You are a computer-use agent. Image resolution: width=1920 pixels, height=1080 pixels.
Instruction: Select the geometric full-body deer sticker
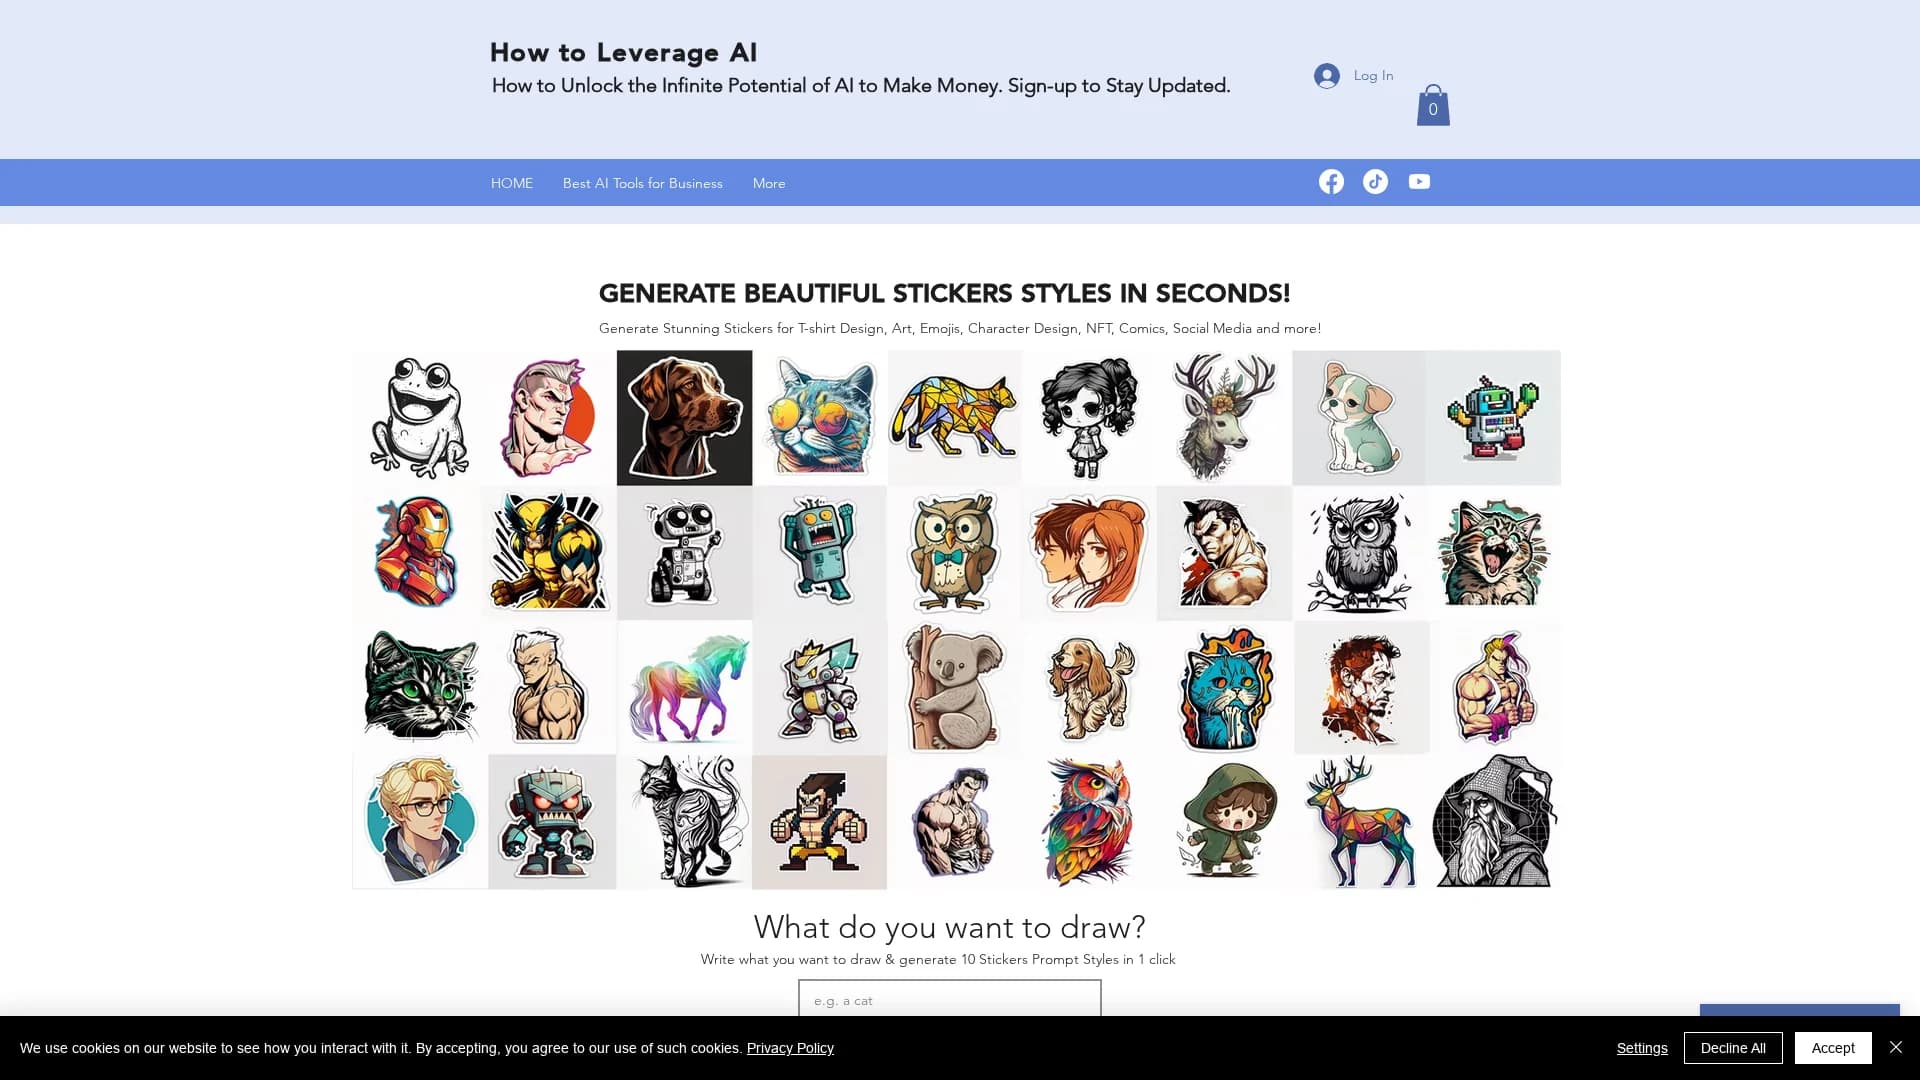click(1361, 822)
